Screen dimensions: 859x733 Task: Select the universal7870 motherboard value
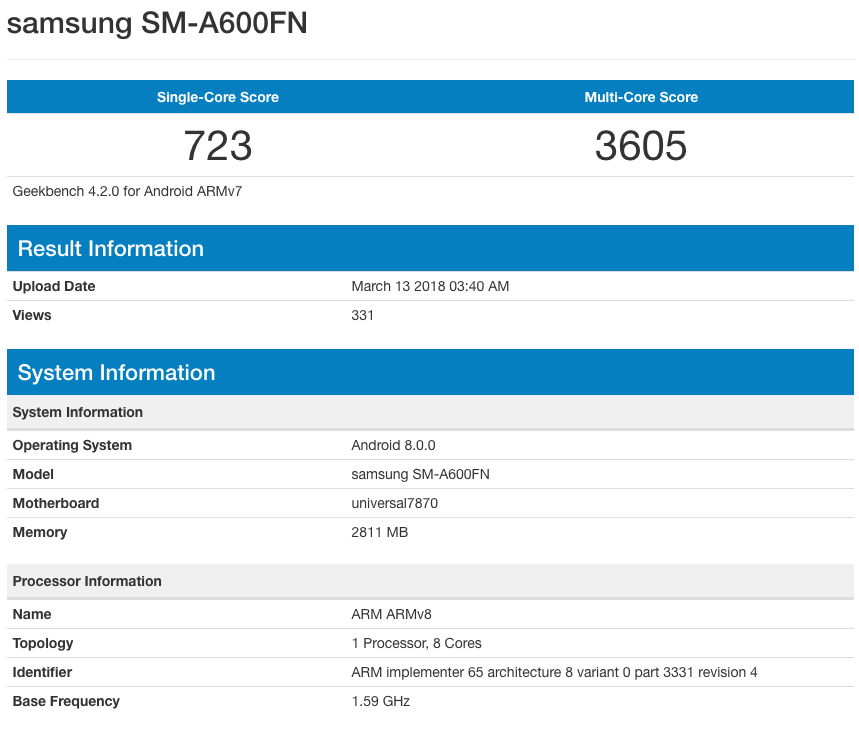click(394, 503)
